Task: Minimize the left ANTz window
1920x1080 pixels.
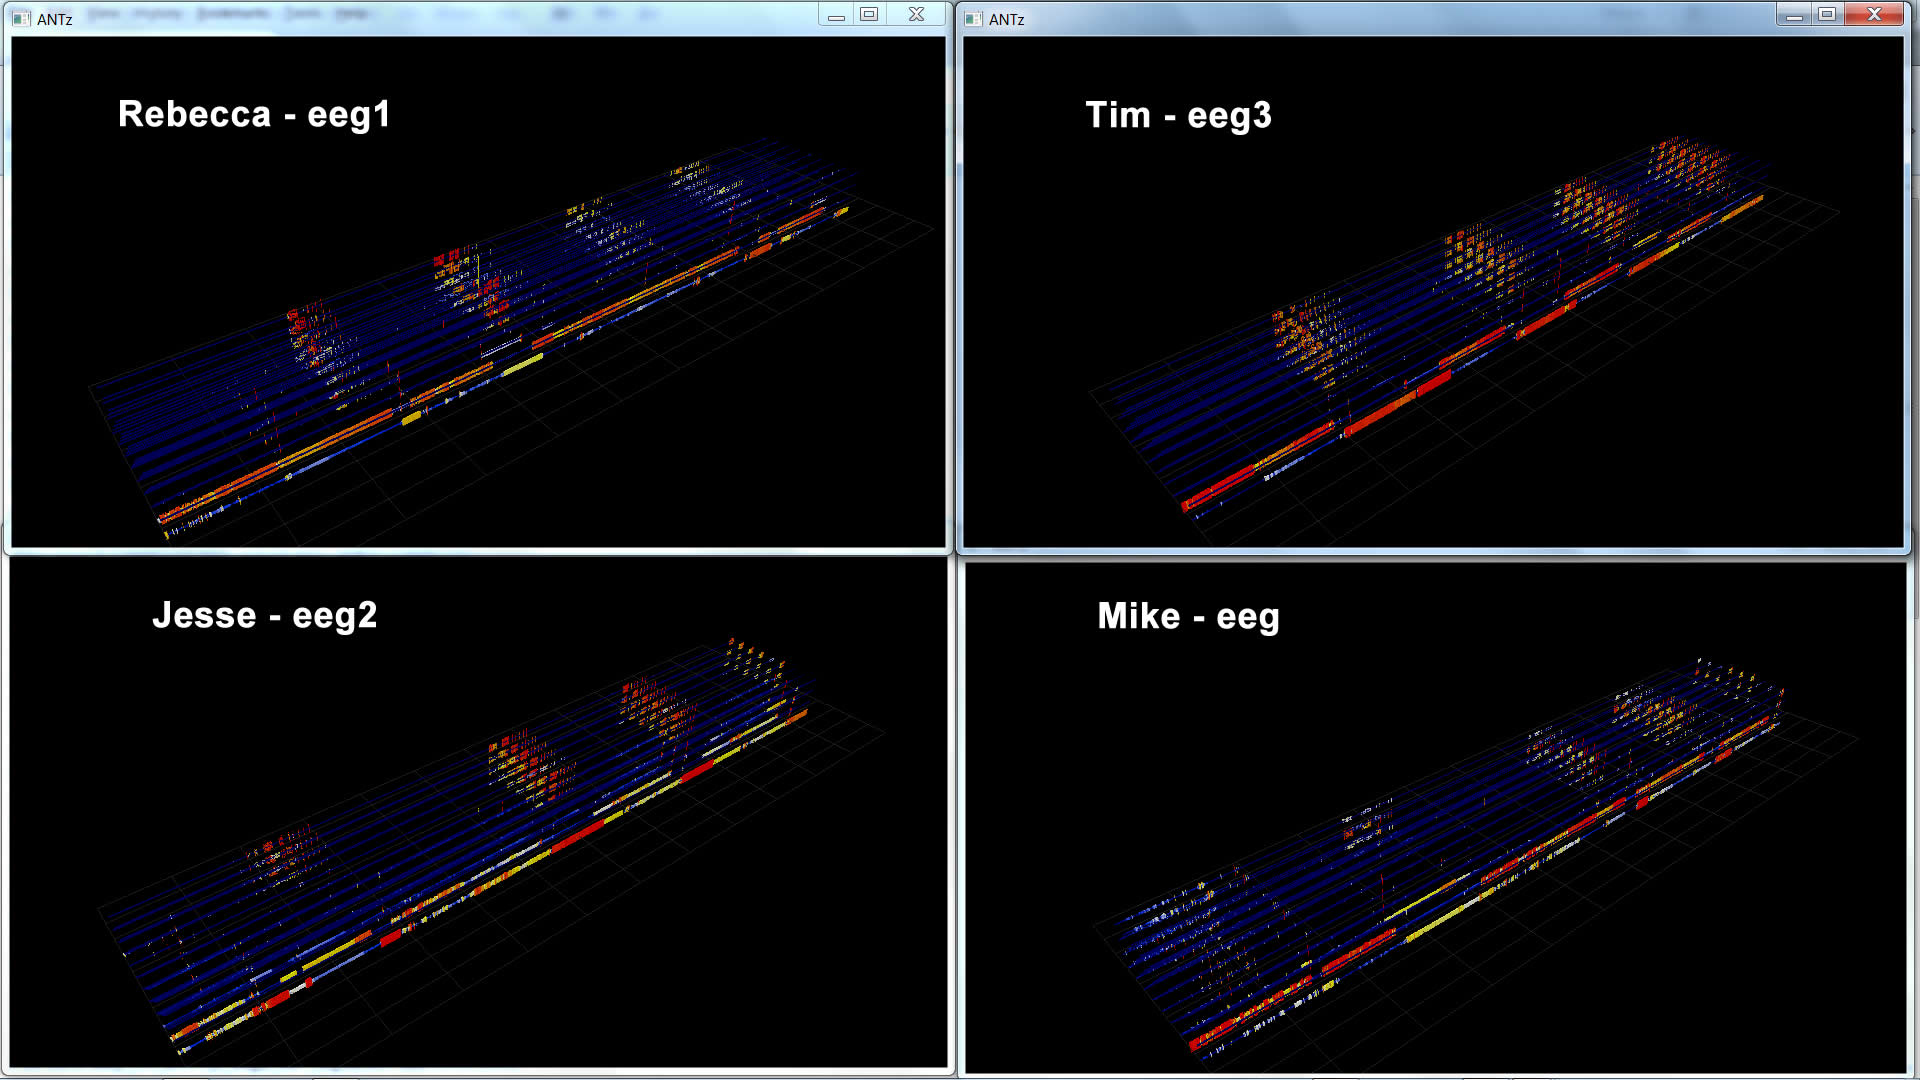Action: [836, 15]
